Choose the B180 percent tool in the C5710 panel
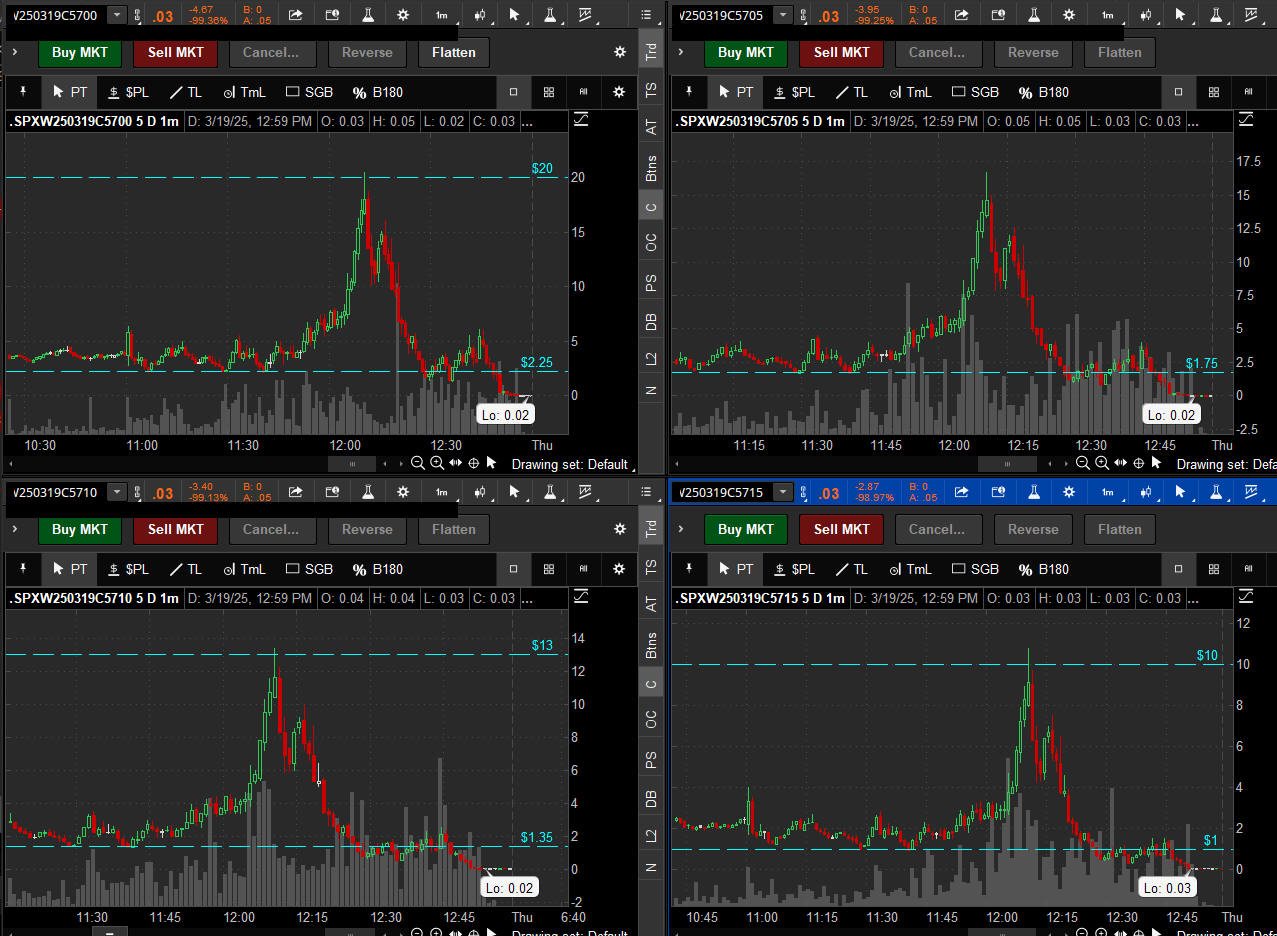The width and height of the screenshot is (1277, 936). pos(377,569)
